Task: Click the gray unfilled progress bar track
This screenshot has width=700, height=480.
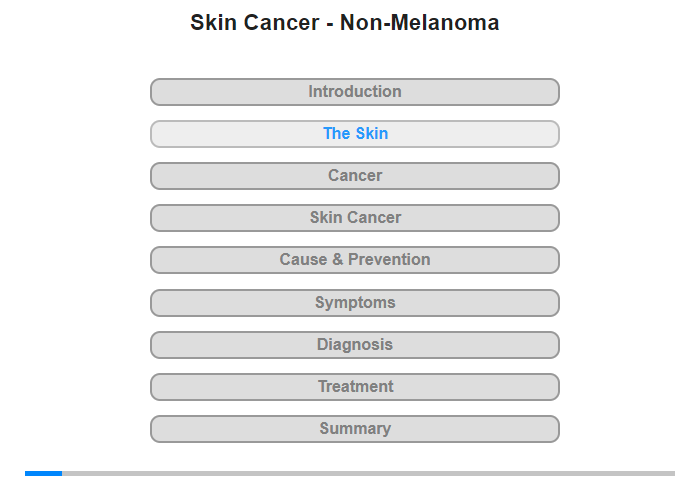Action: [x=368, y=473]
